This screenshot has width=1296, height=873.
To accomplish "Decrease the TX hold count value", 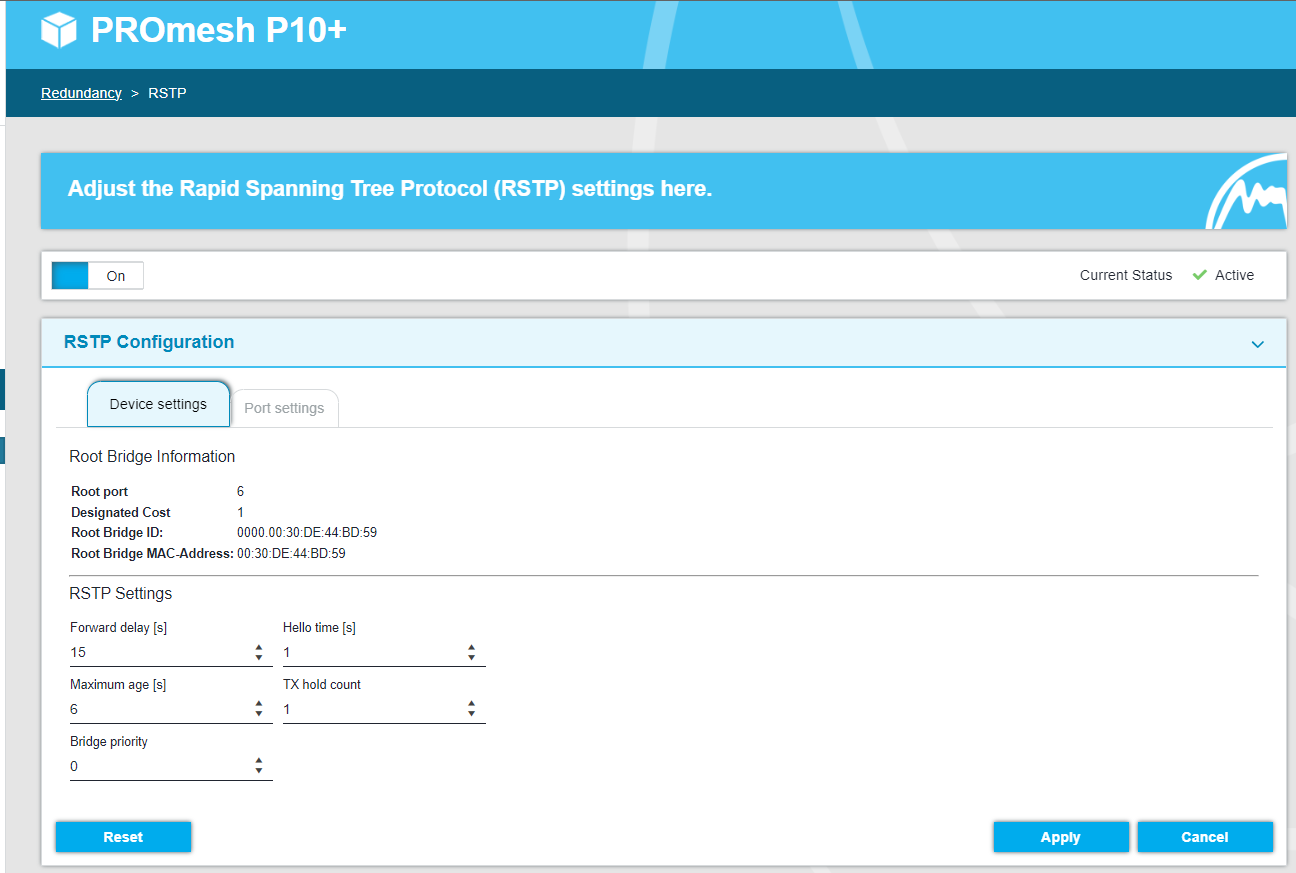I will (x=472, y=715).
